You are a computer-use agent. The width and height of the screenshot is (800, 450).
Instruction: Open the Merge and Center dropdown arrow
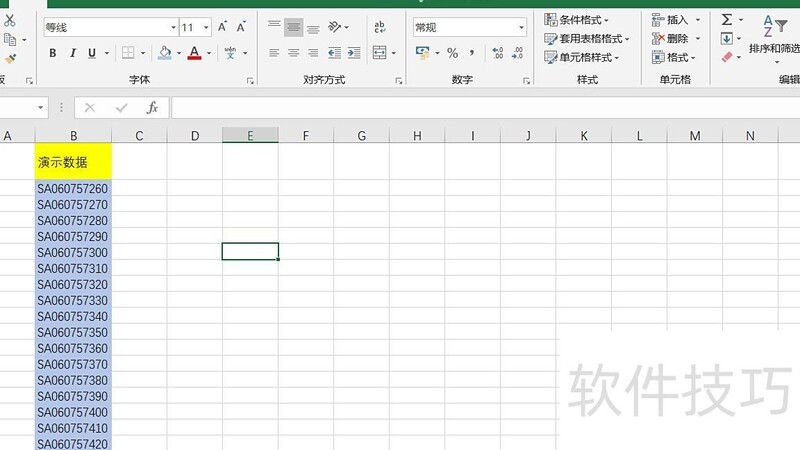point(394,53)
